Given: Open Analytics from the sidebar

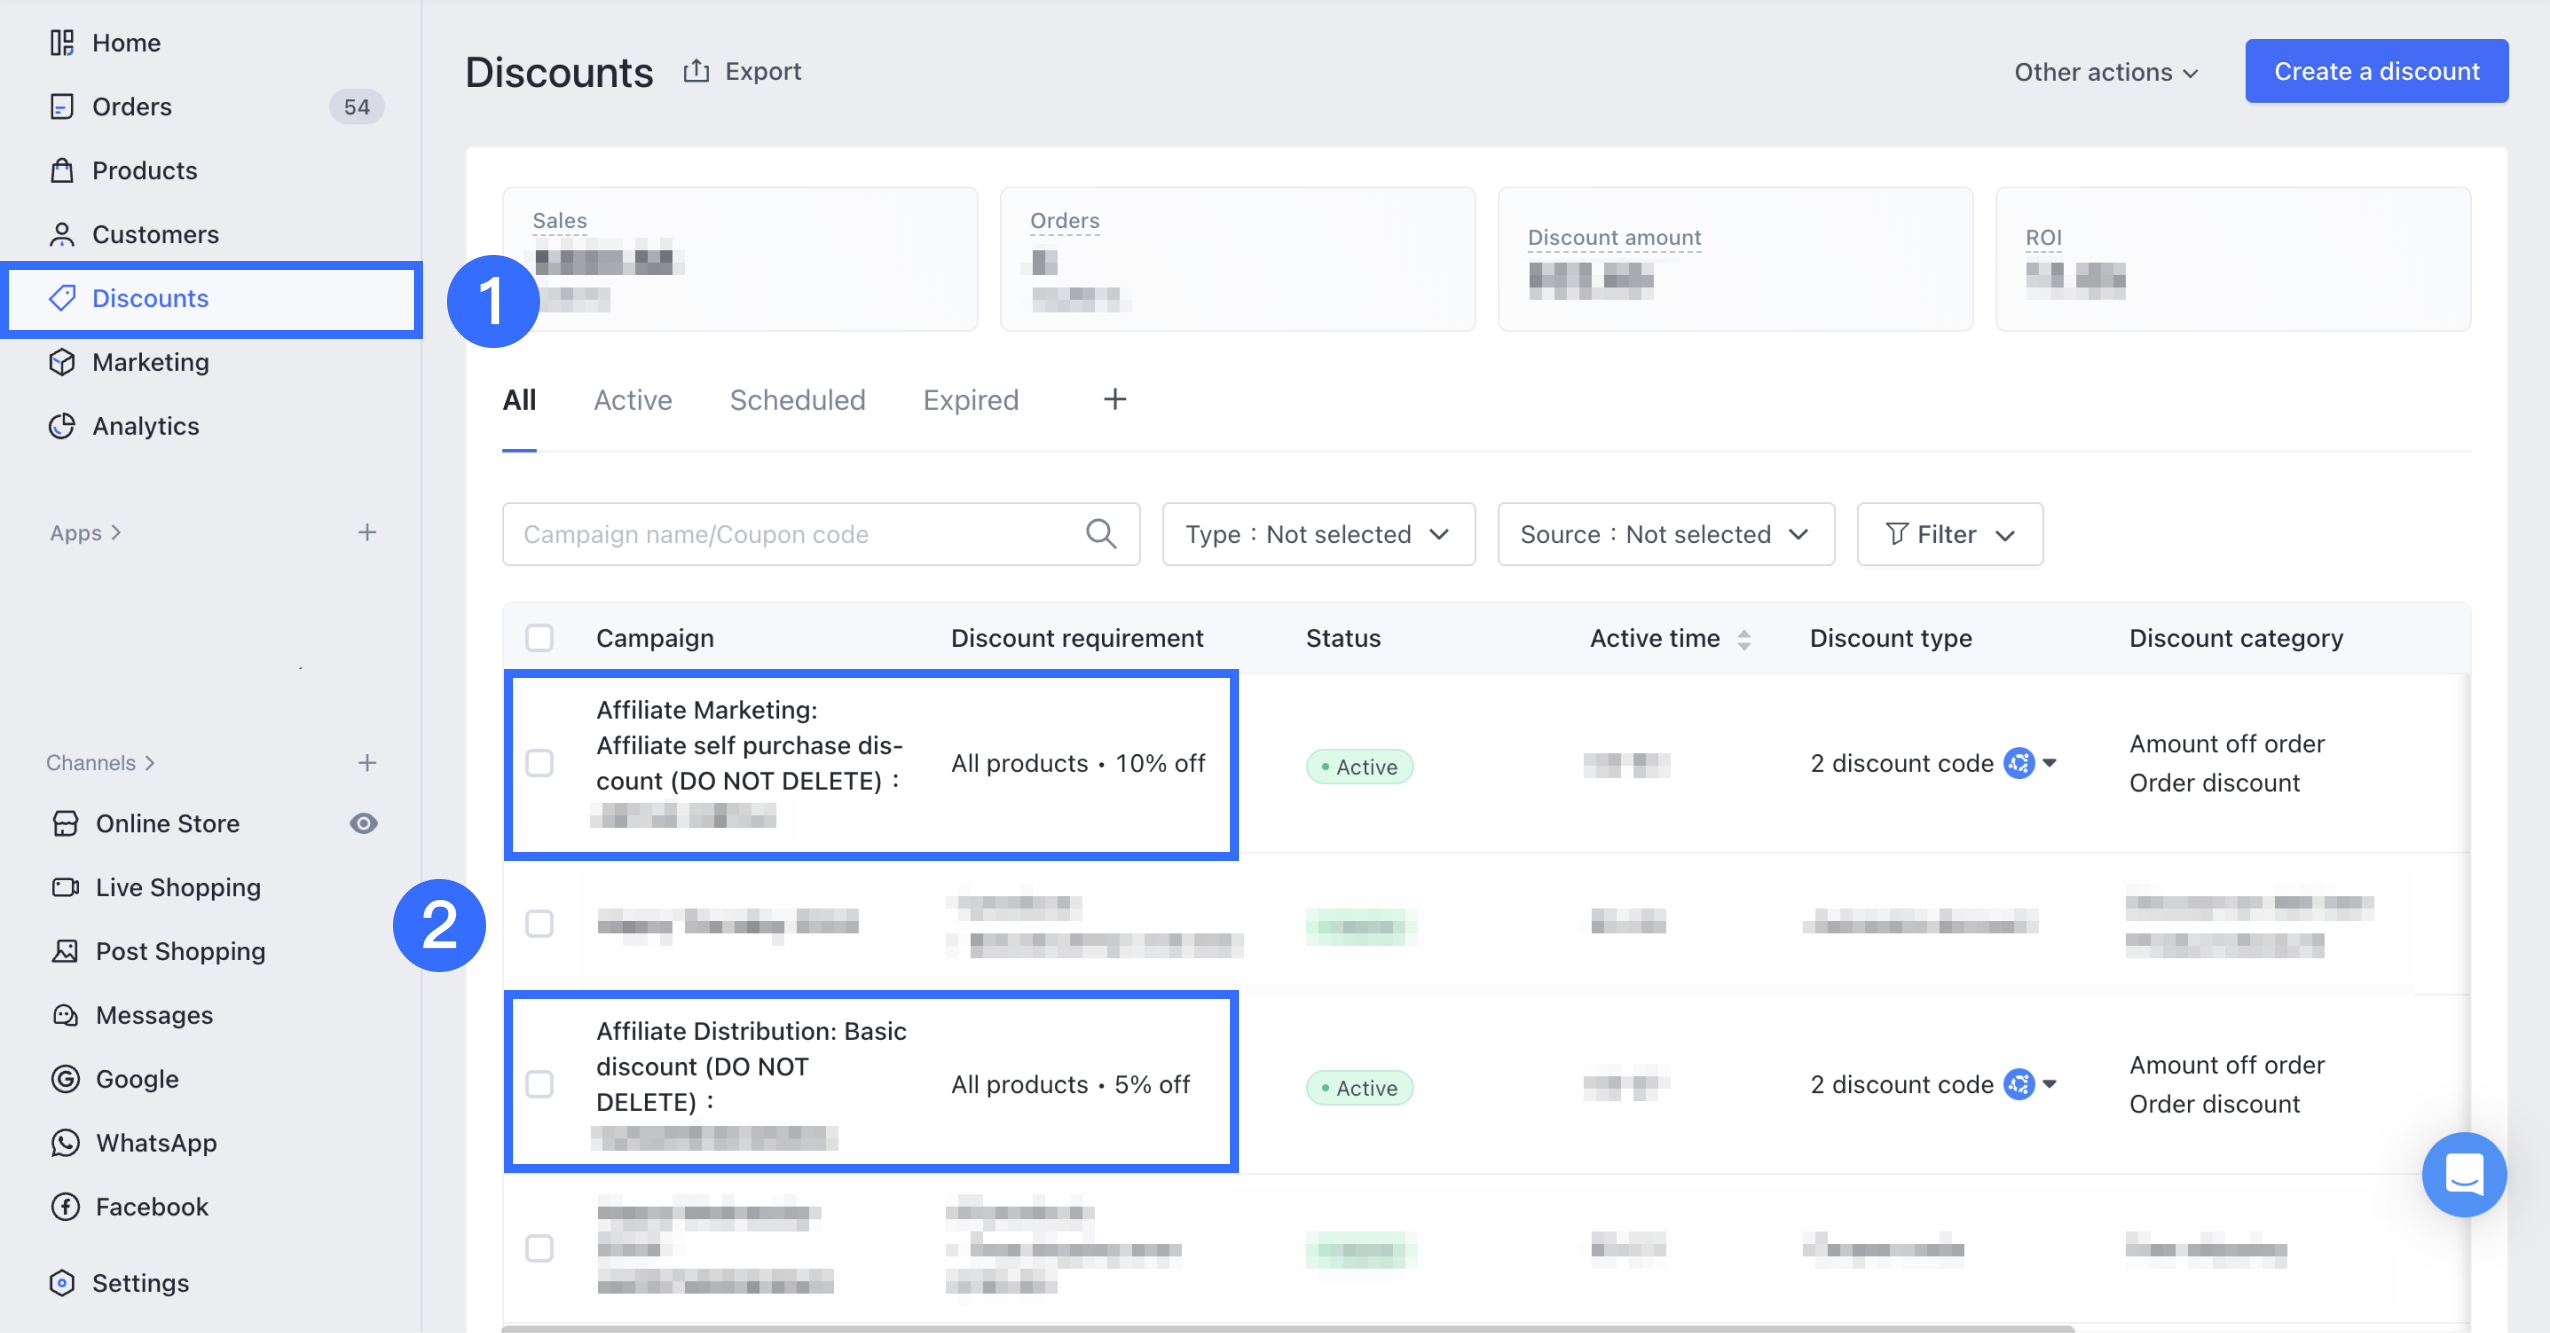Looking at the screenshot, I should 145,426.
